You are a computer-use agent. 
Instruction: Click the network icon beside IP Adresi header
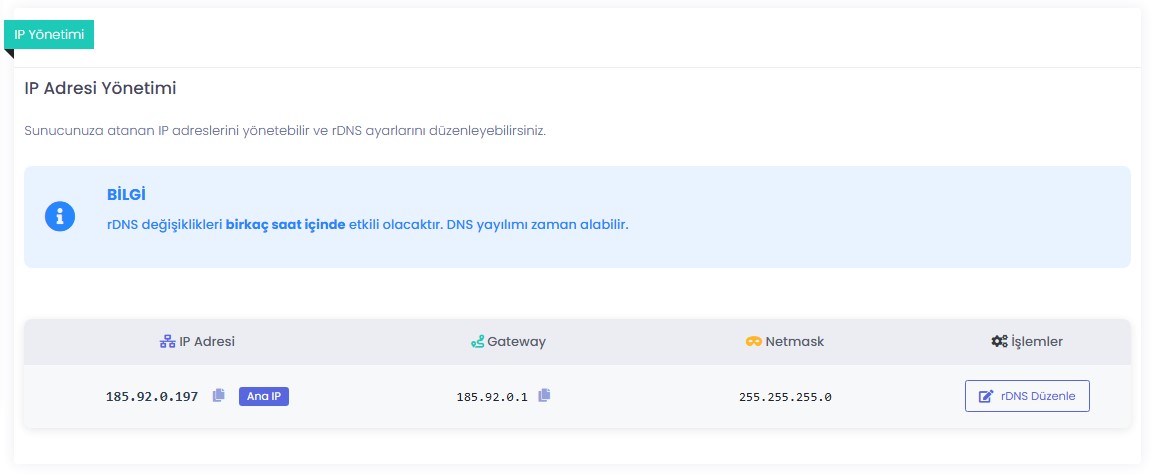point(167,342)
